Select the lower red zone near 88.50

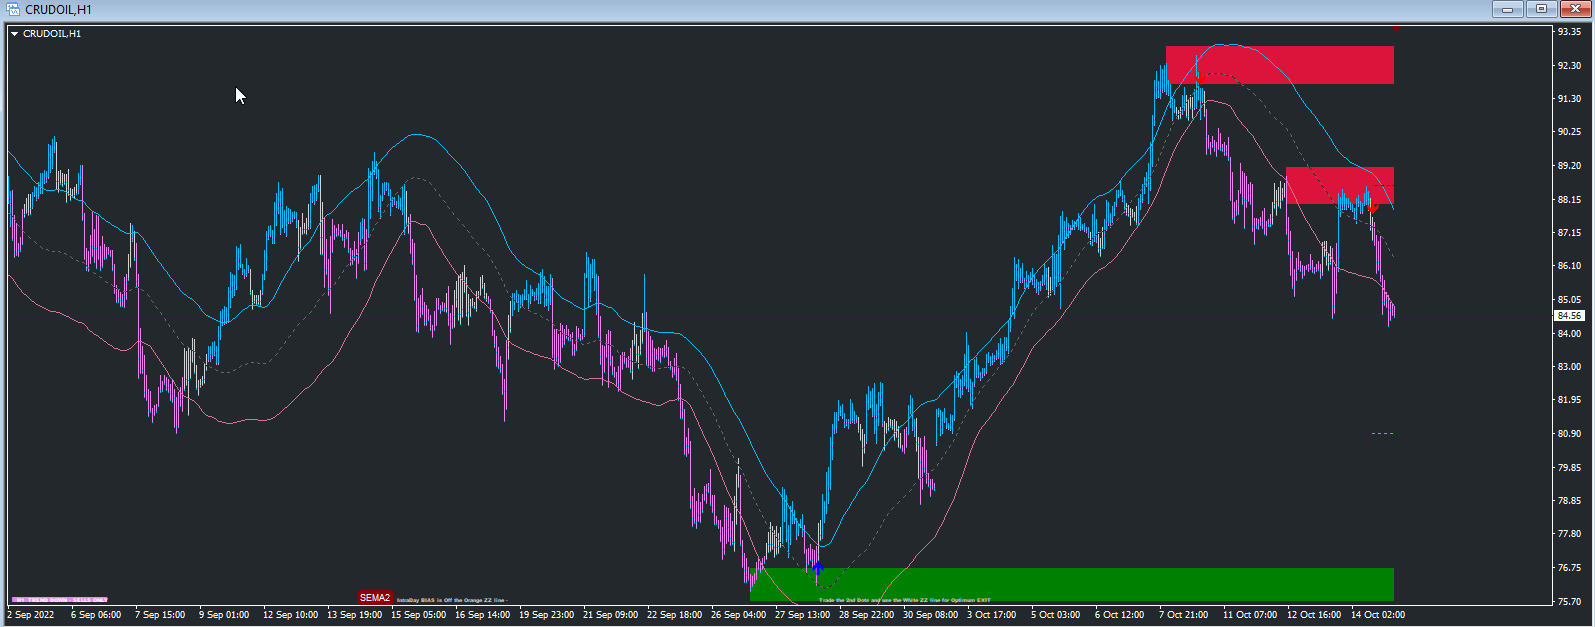pyautogui.click(x=1339, y=186)
